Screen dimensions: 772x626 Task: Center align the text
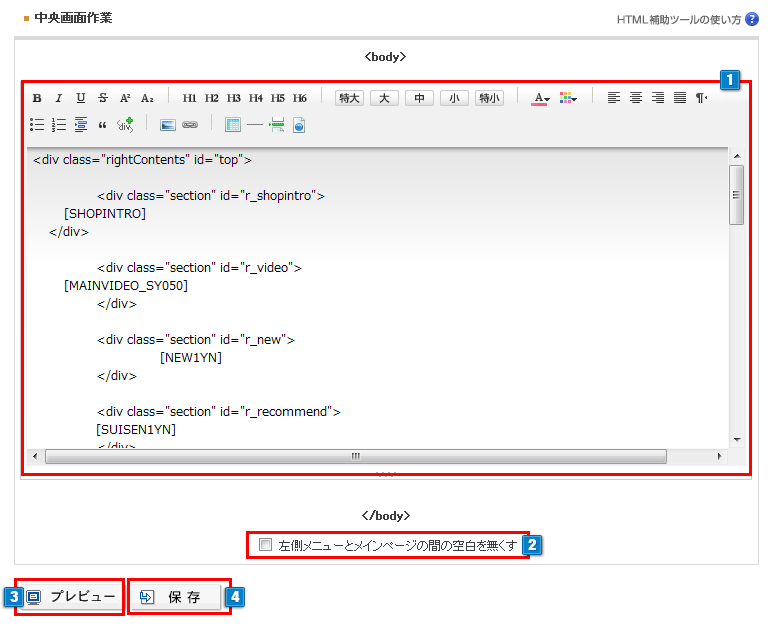click(x=636, y=98)
